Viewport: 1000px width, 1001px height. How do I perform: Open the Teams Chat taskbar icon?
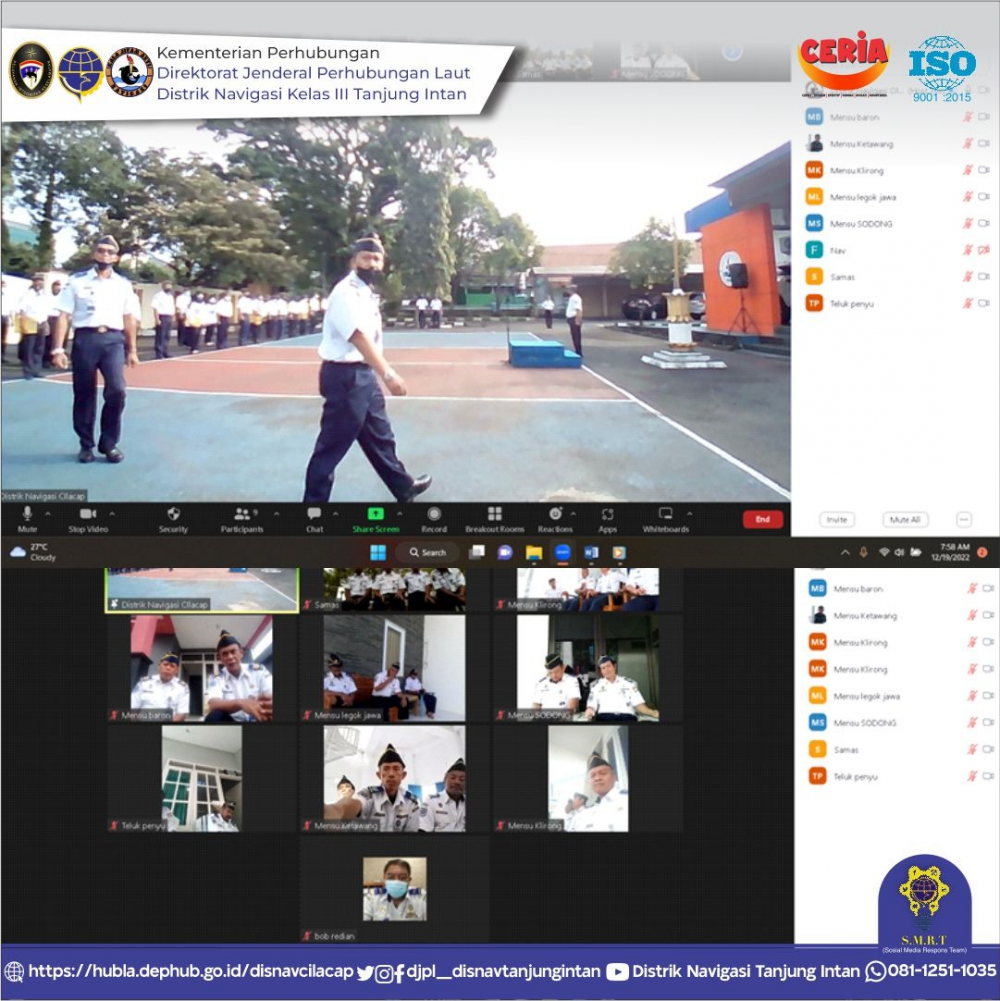coord(505,553)
